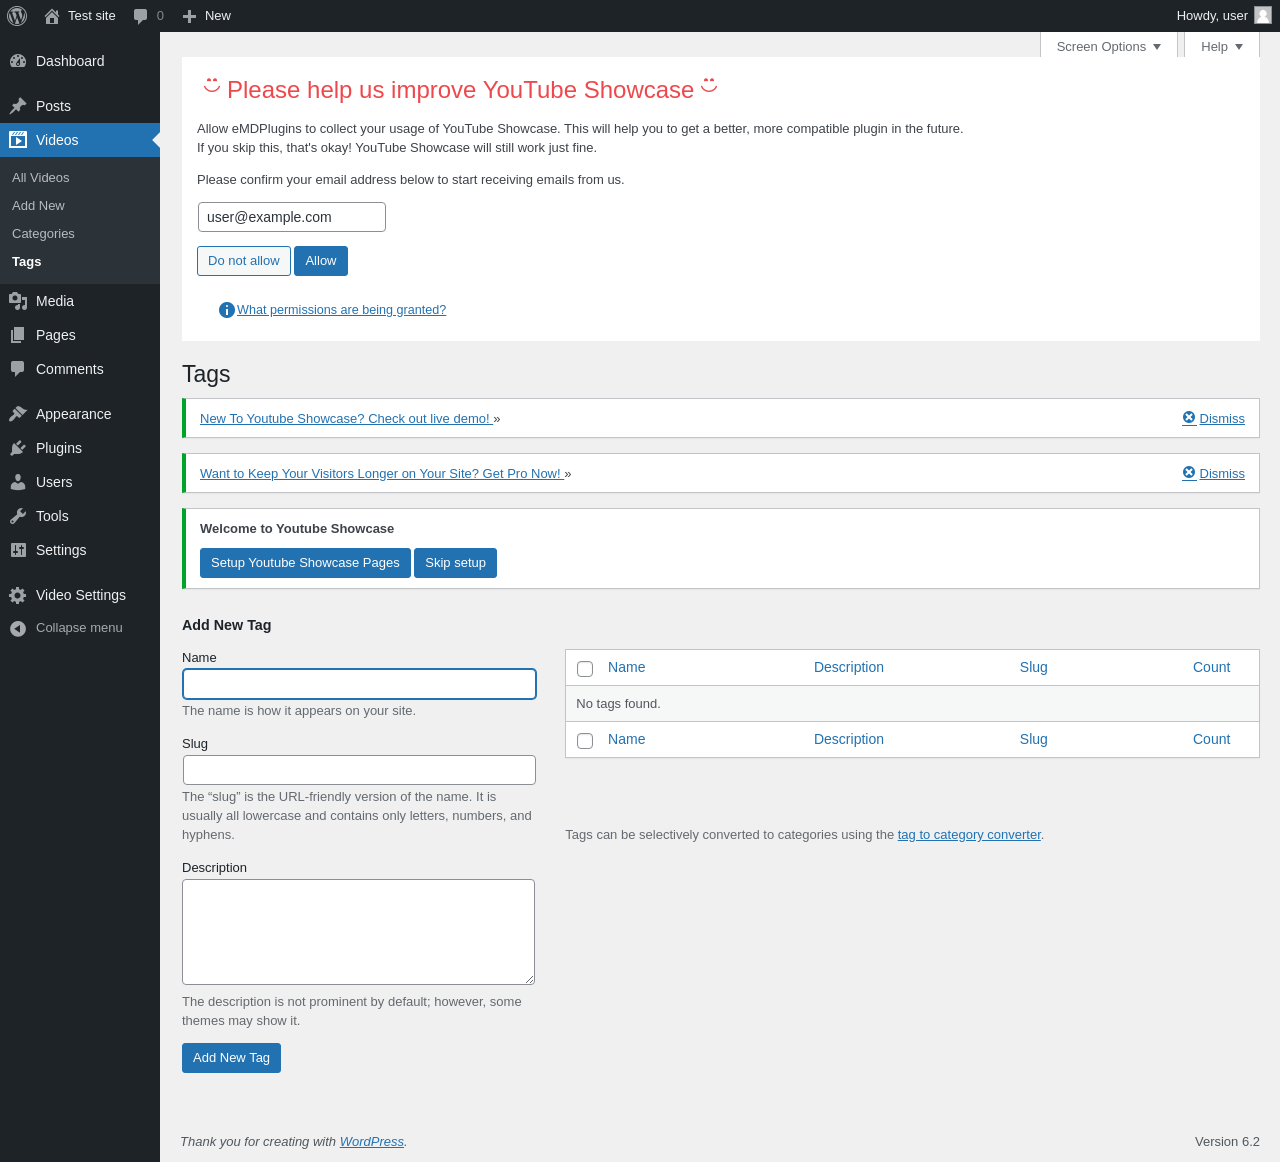Click the Skip setup button

tap(455, 563)
